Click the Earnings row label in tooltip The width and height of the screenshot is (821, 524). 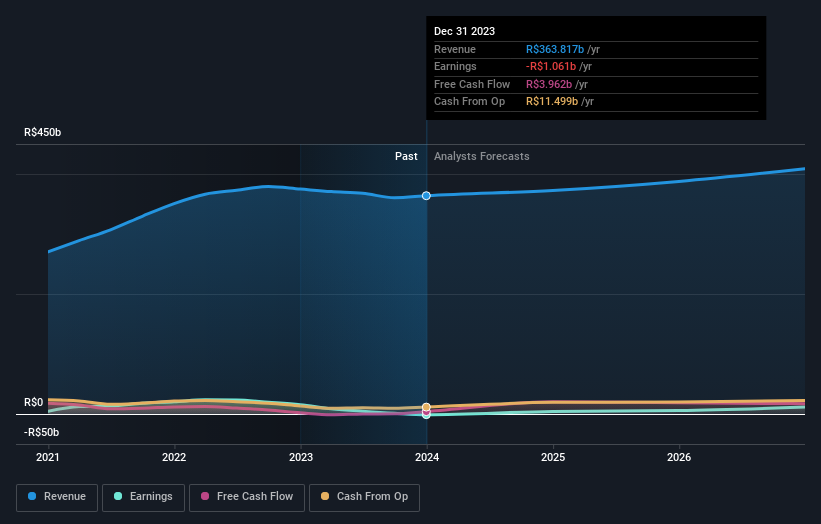[456, 66]
